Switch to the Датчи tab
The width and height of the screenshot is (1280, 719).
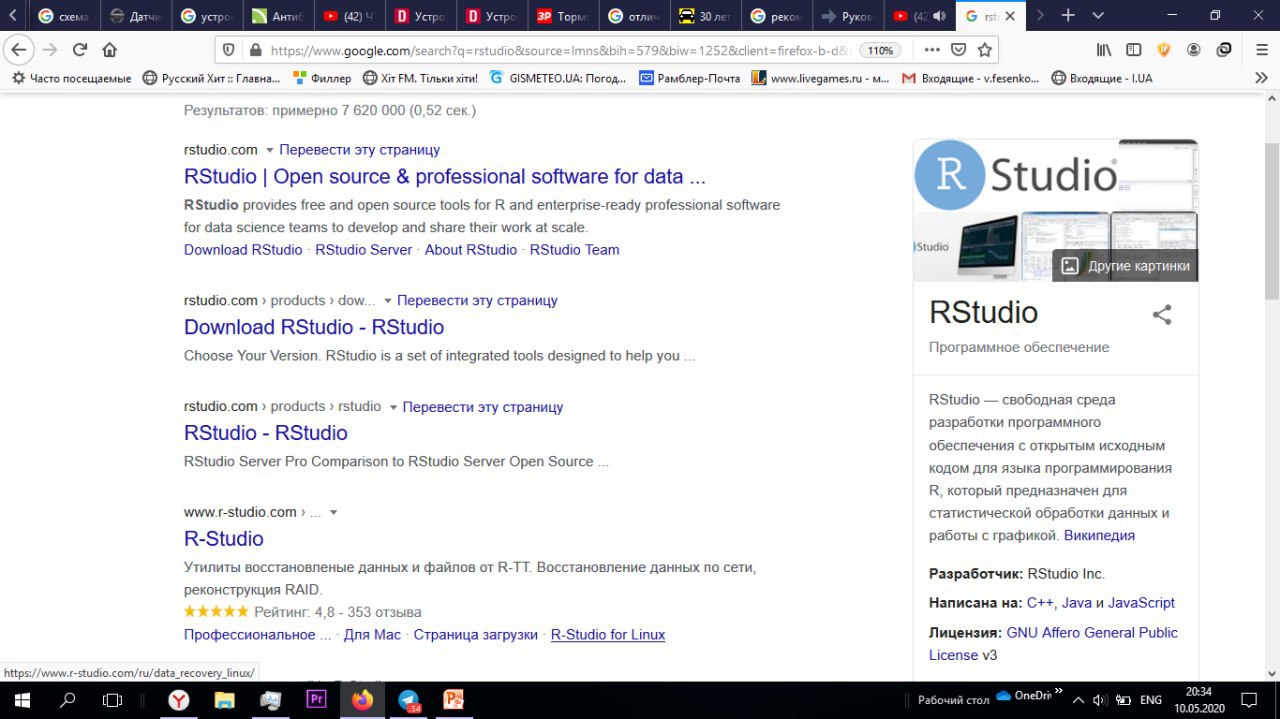tap(136, 16)
